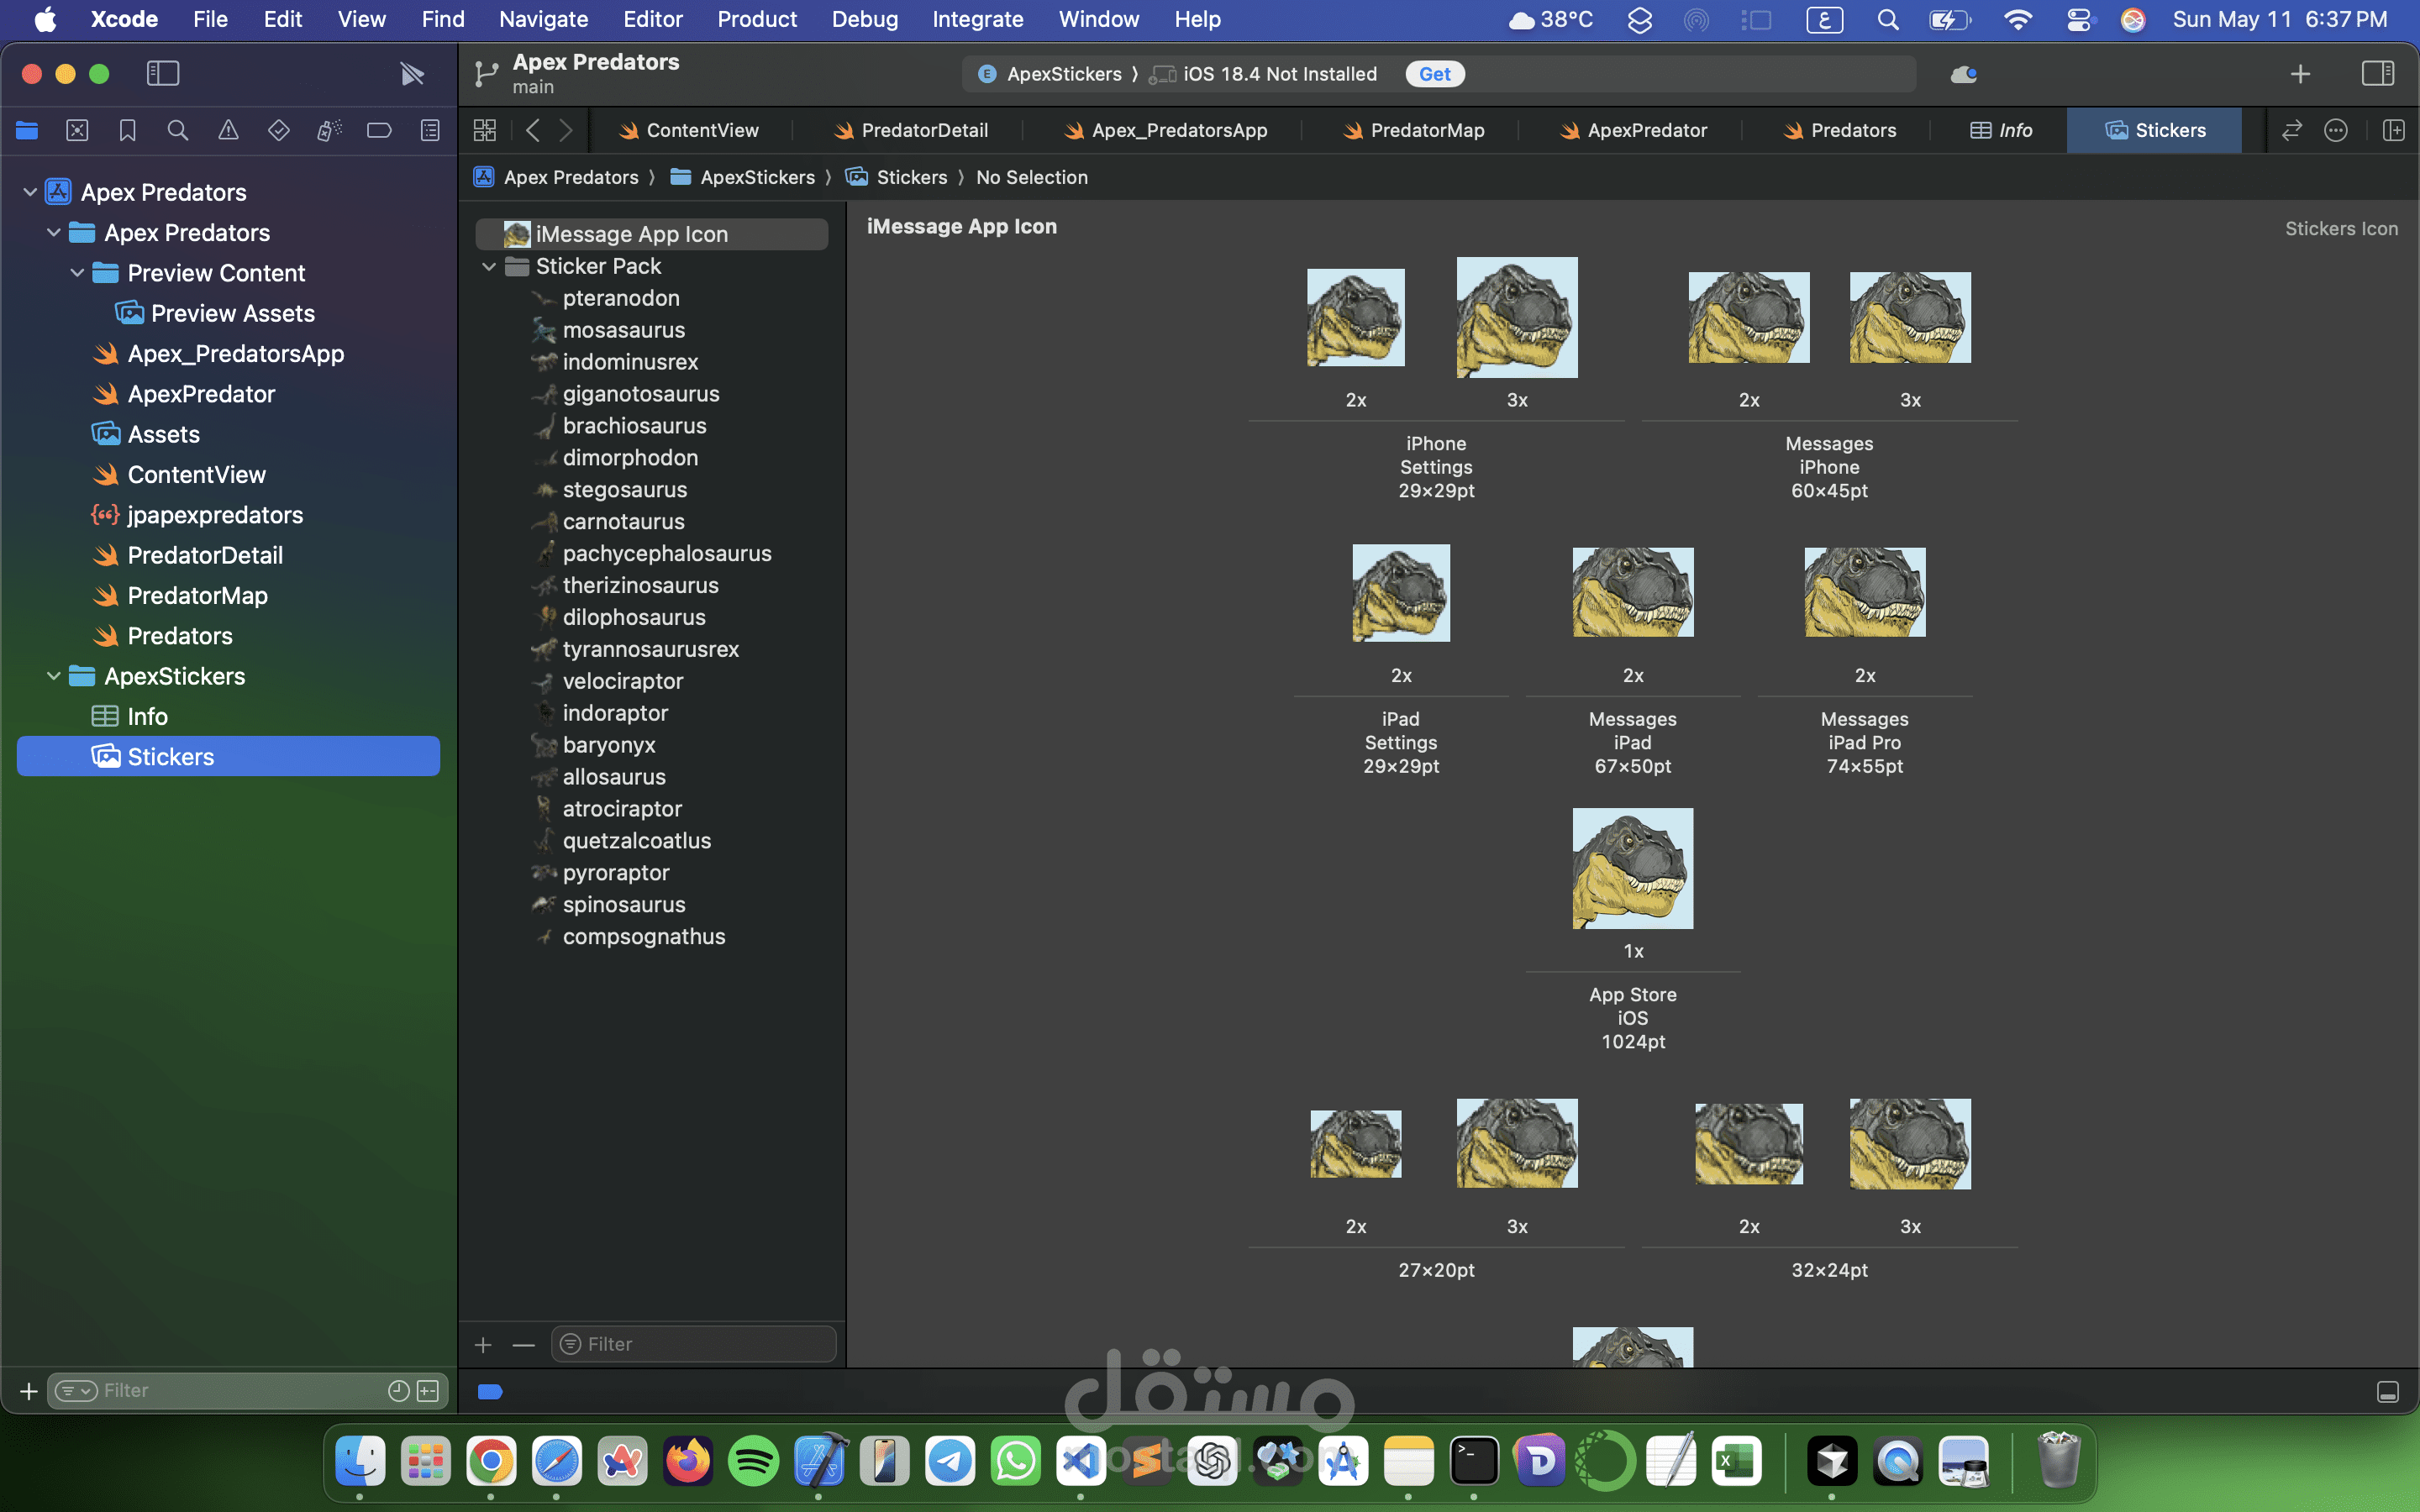Screen dimensions: 2420x1512
Task: Switch to the Info tab
Action: [2001, 130]
